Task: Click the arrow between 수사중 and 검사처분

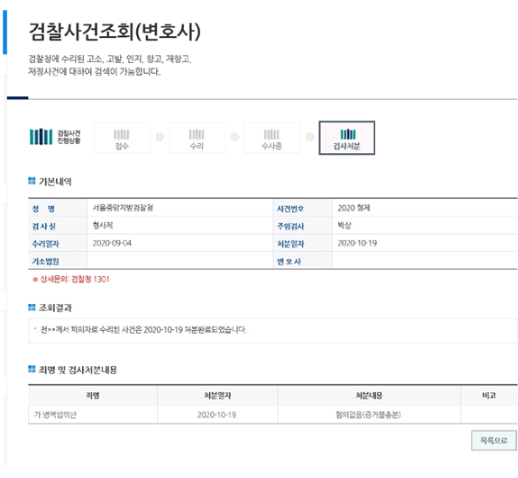Action: [310, 137]
